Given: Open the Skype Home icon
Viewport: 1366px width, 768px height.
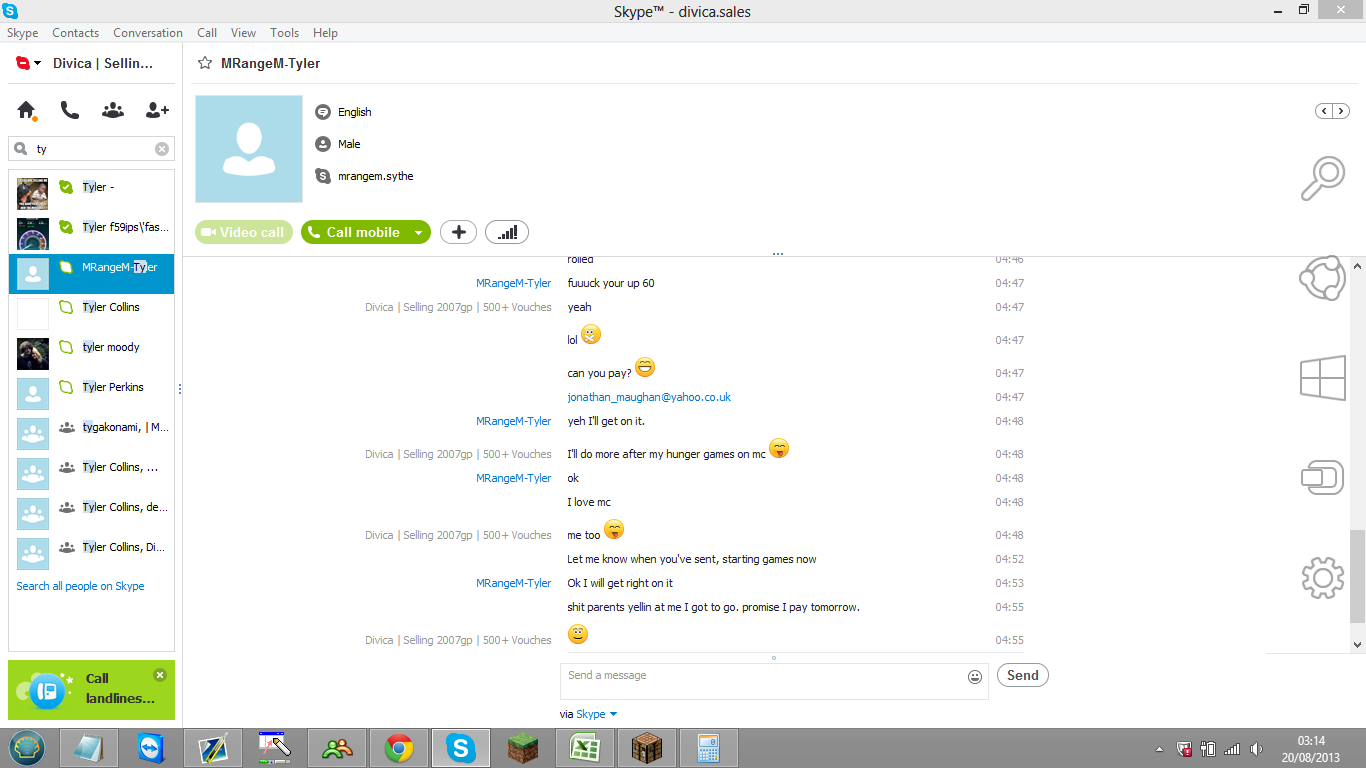Looking at the screenshot, I should [26, 110].
